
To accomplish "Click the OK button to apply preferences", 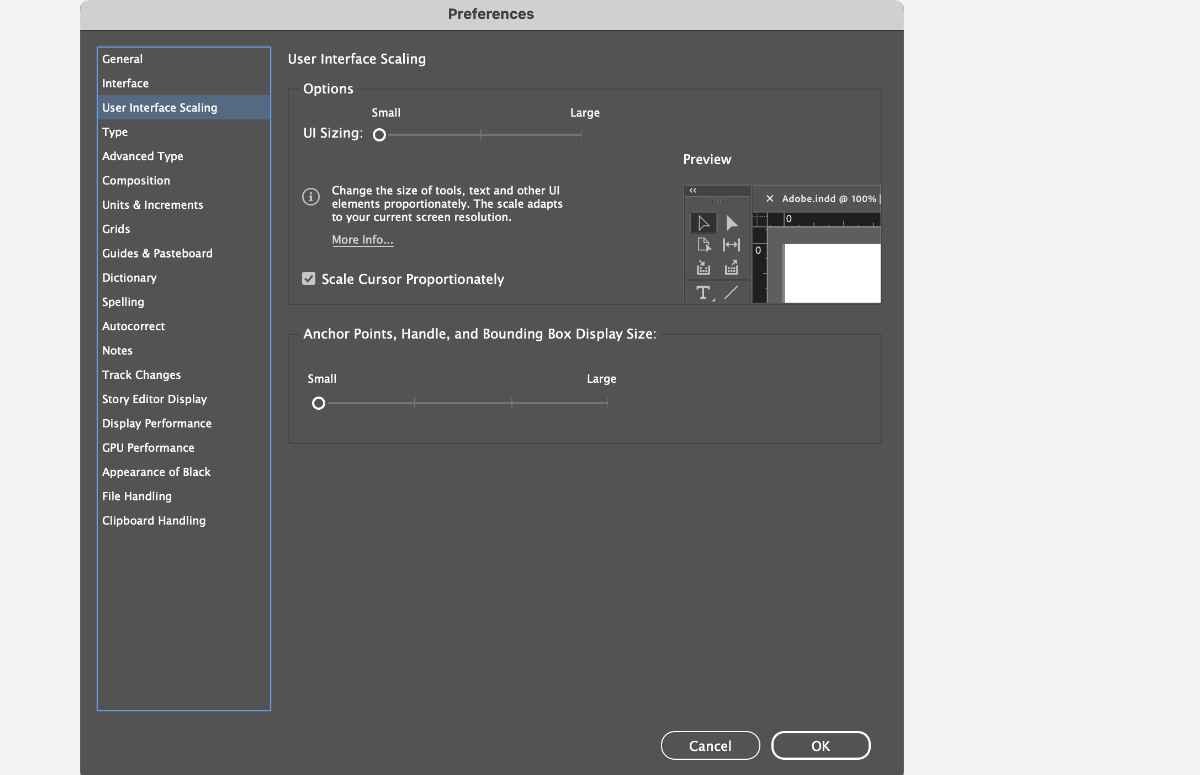I will coord(820,745).
